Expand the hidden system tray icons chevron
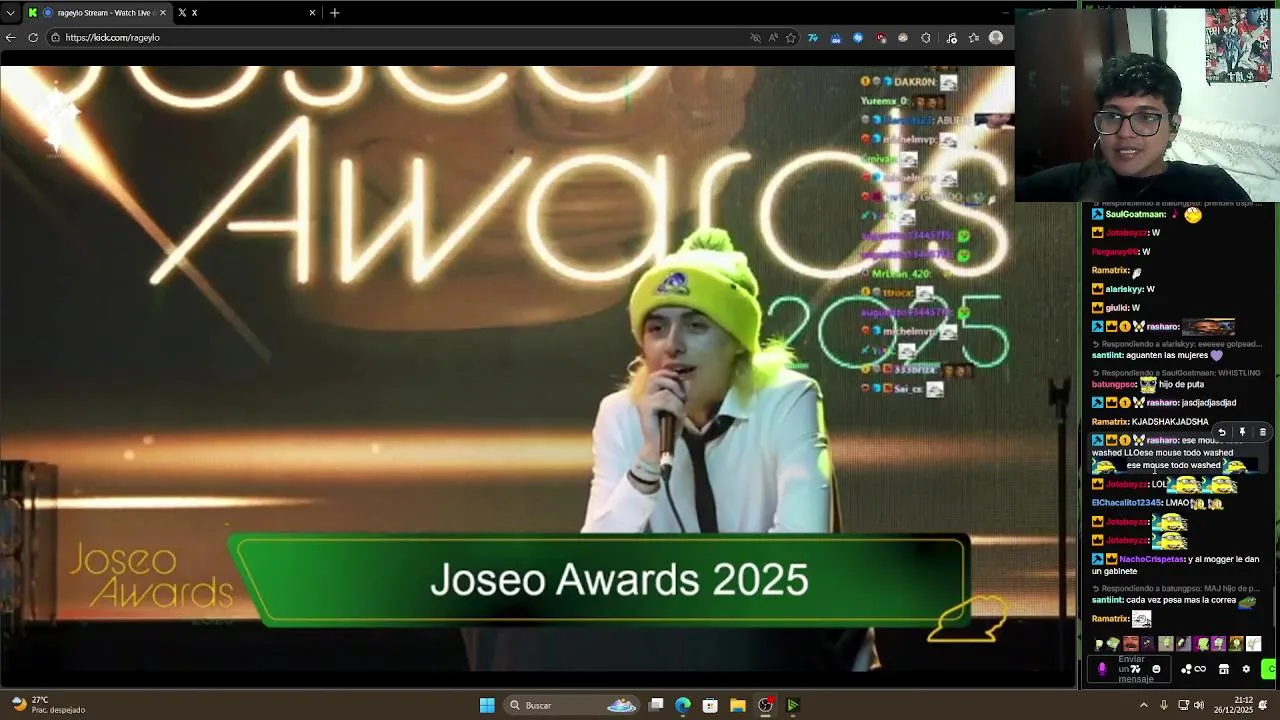The height and width of the screenshot is (720, 1280). pyautogui.click(x=1144, y=705)
